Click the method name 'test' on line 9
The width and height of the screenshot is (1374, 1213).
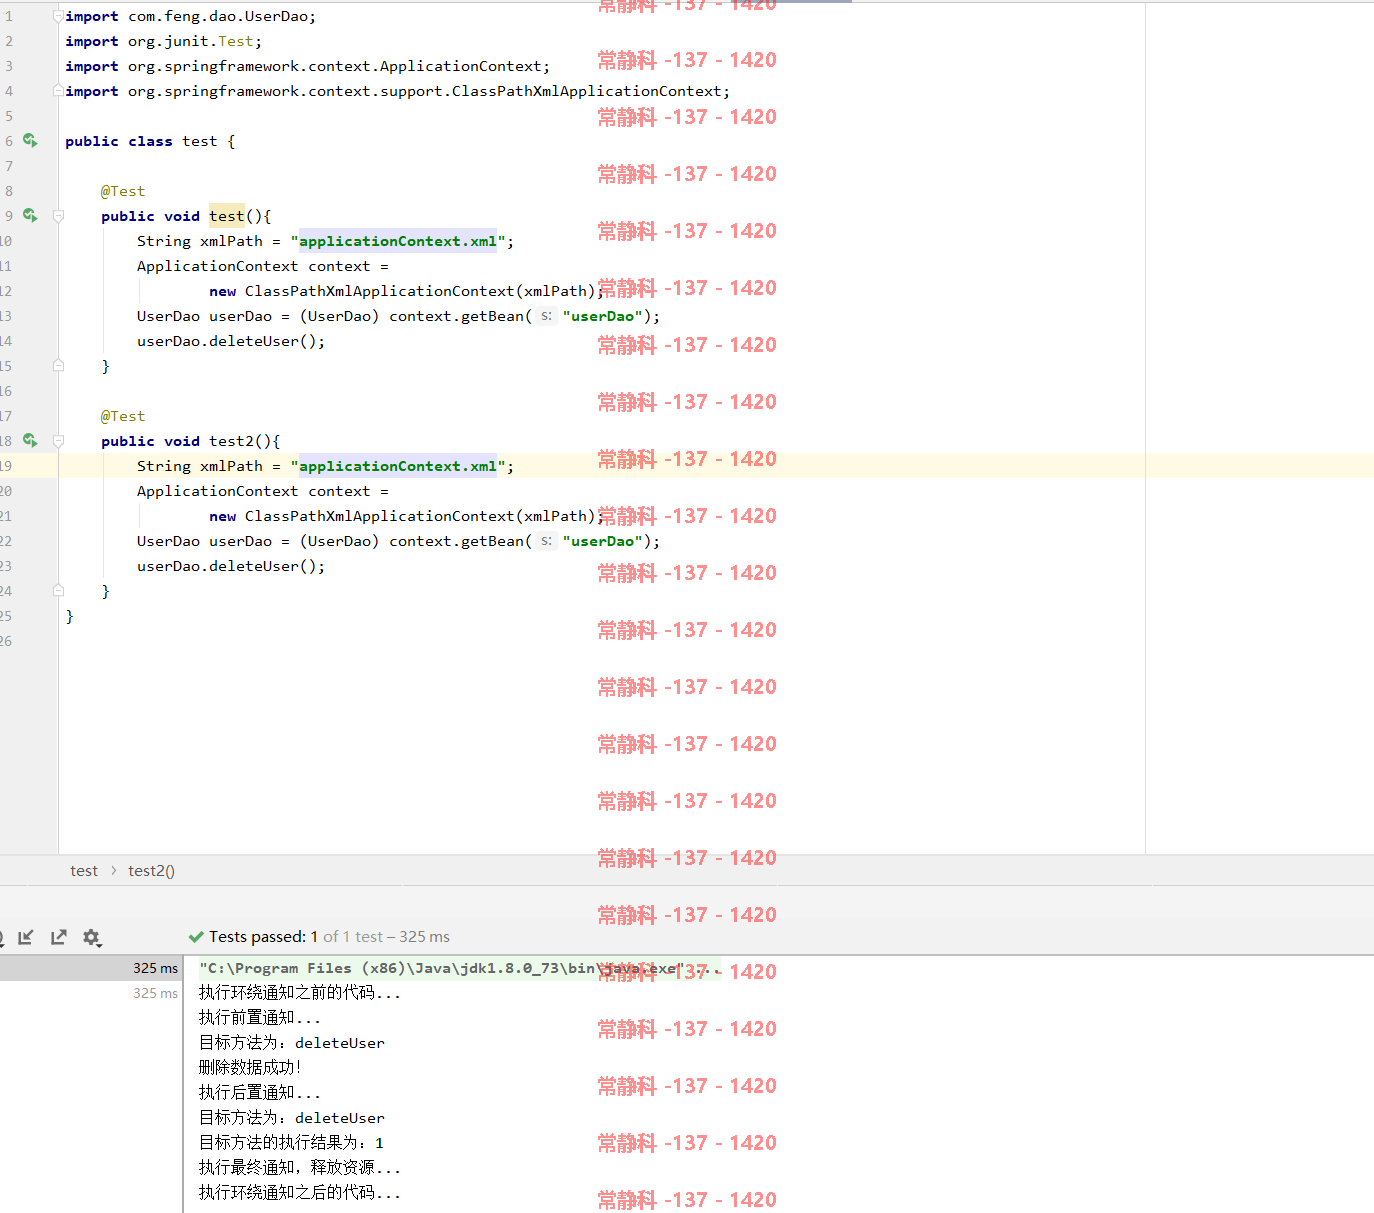click(227, 216)
